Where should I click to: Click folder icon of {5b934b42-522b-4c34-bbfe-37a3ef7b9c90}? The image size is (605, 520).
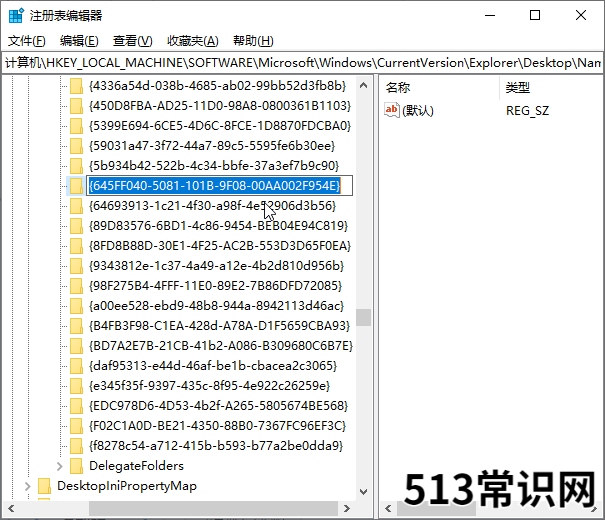coord(76,166)
